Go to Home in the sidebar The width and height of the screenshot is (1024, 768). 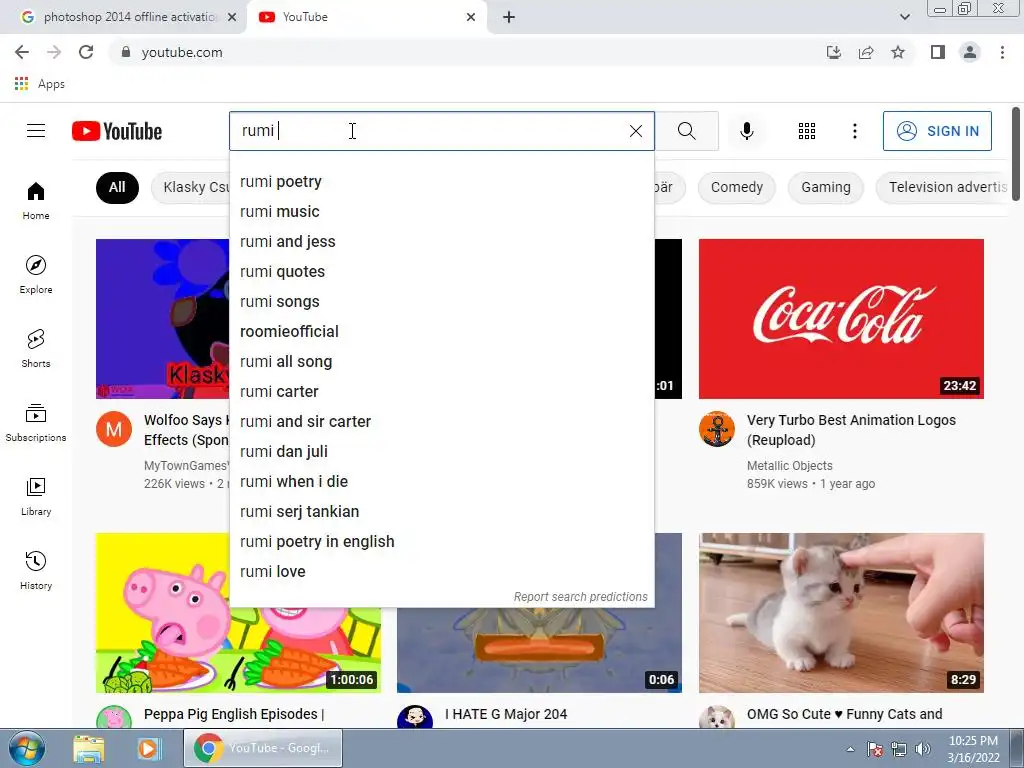coord(36,200)
